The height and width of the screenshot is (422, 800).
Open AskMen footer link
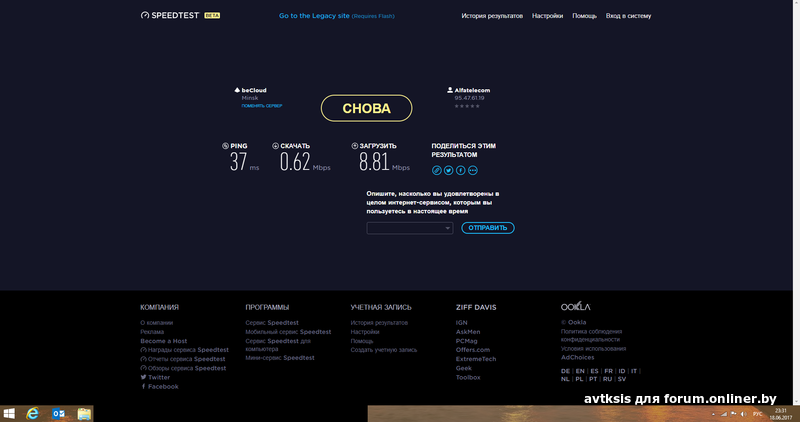coord(468,332)
